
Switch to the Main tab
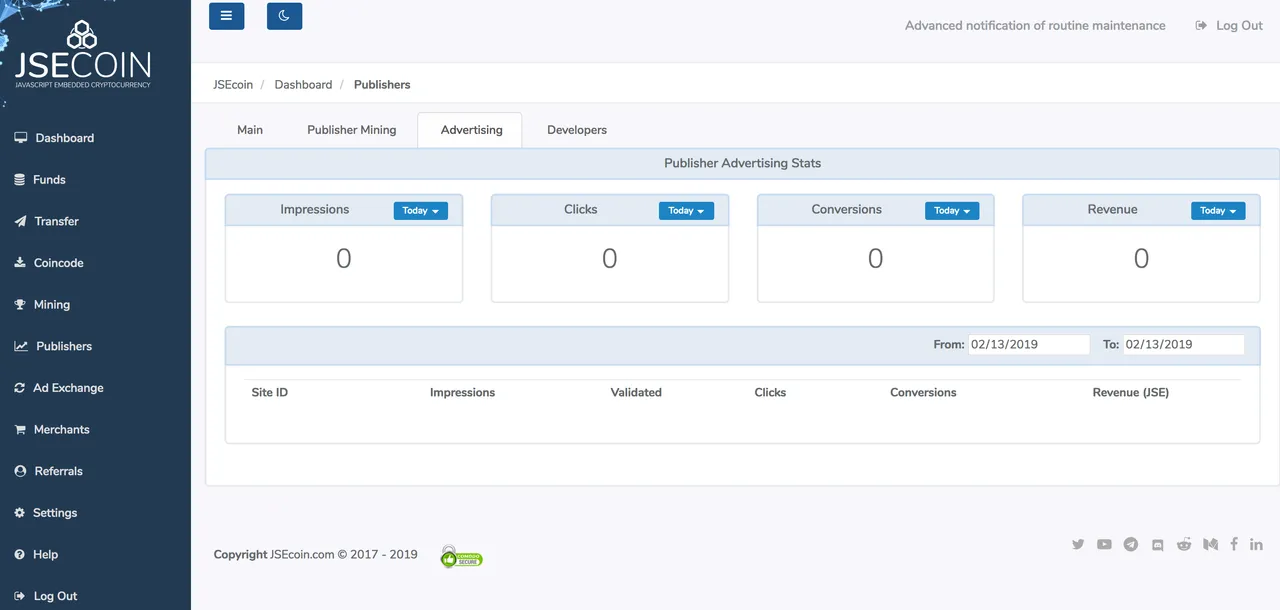250,130
